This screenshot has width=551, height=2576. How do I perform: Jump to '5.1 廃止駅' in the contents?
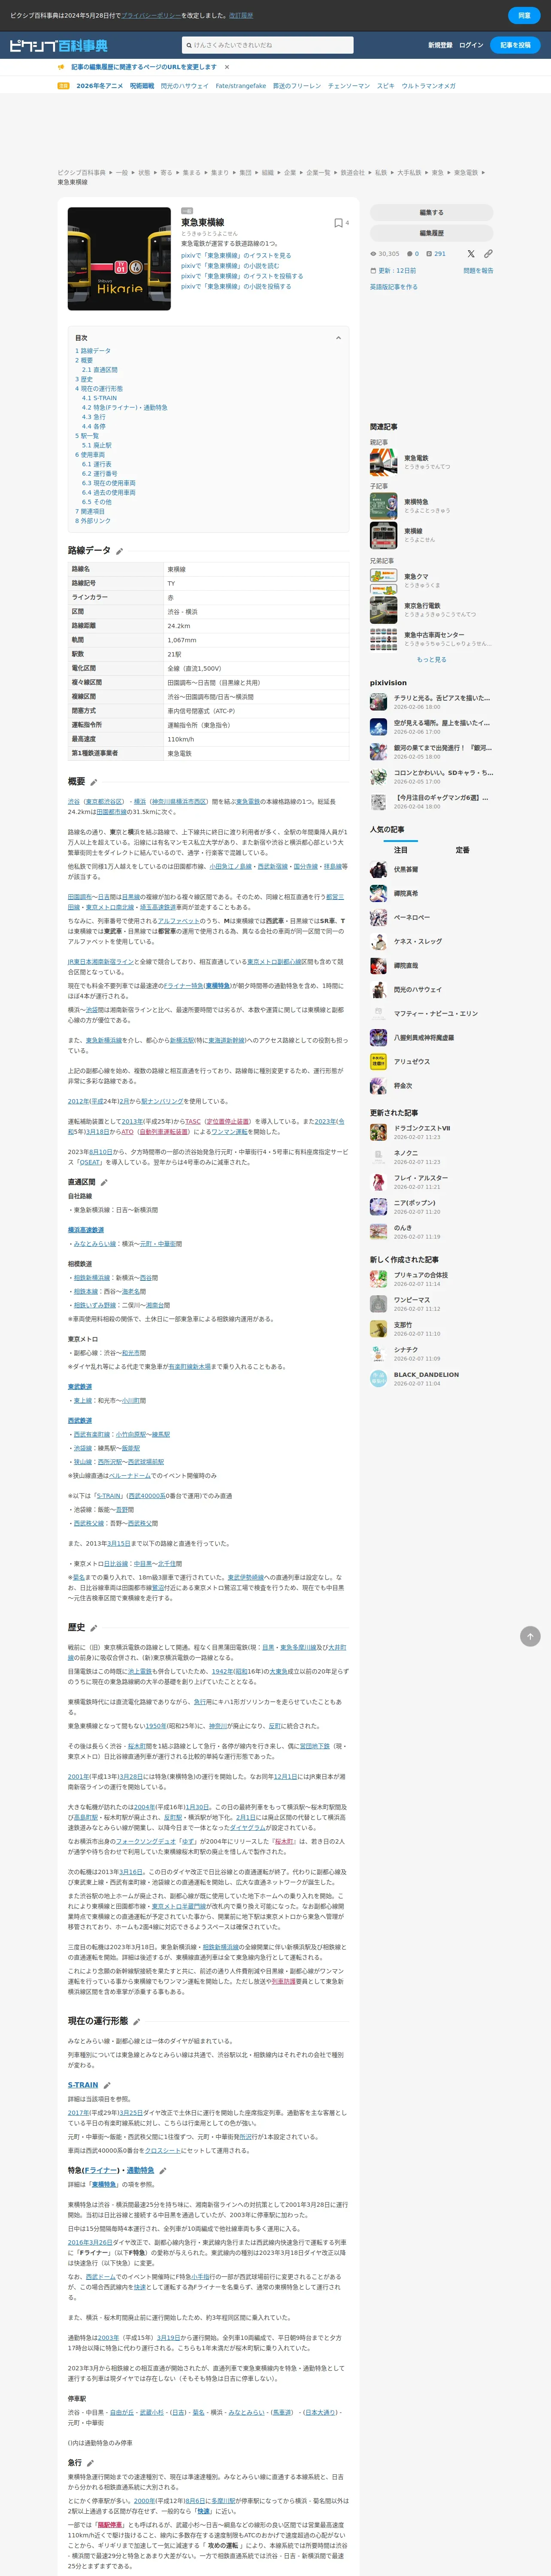click(97, 445)
